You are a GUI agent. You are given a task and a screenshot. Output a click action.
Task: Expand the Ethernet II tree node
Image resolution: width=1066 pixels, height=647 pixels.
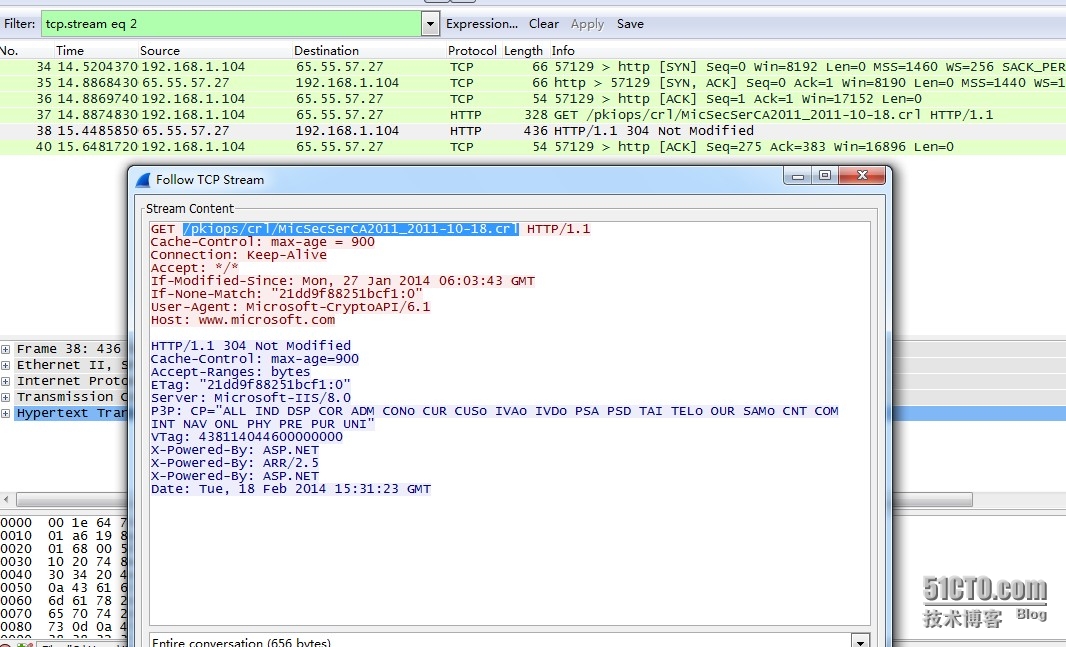tap(5, 366)
